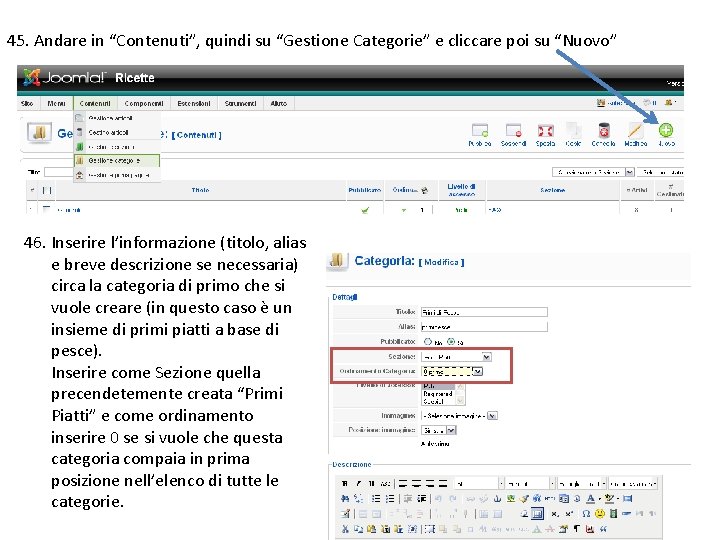Choose Gestione articoli in Contenuti dropdown
This screenshot has height=540, width=720.
pos(117,118)
